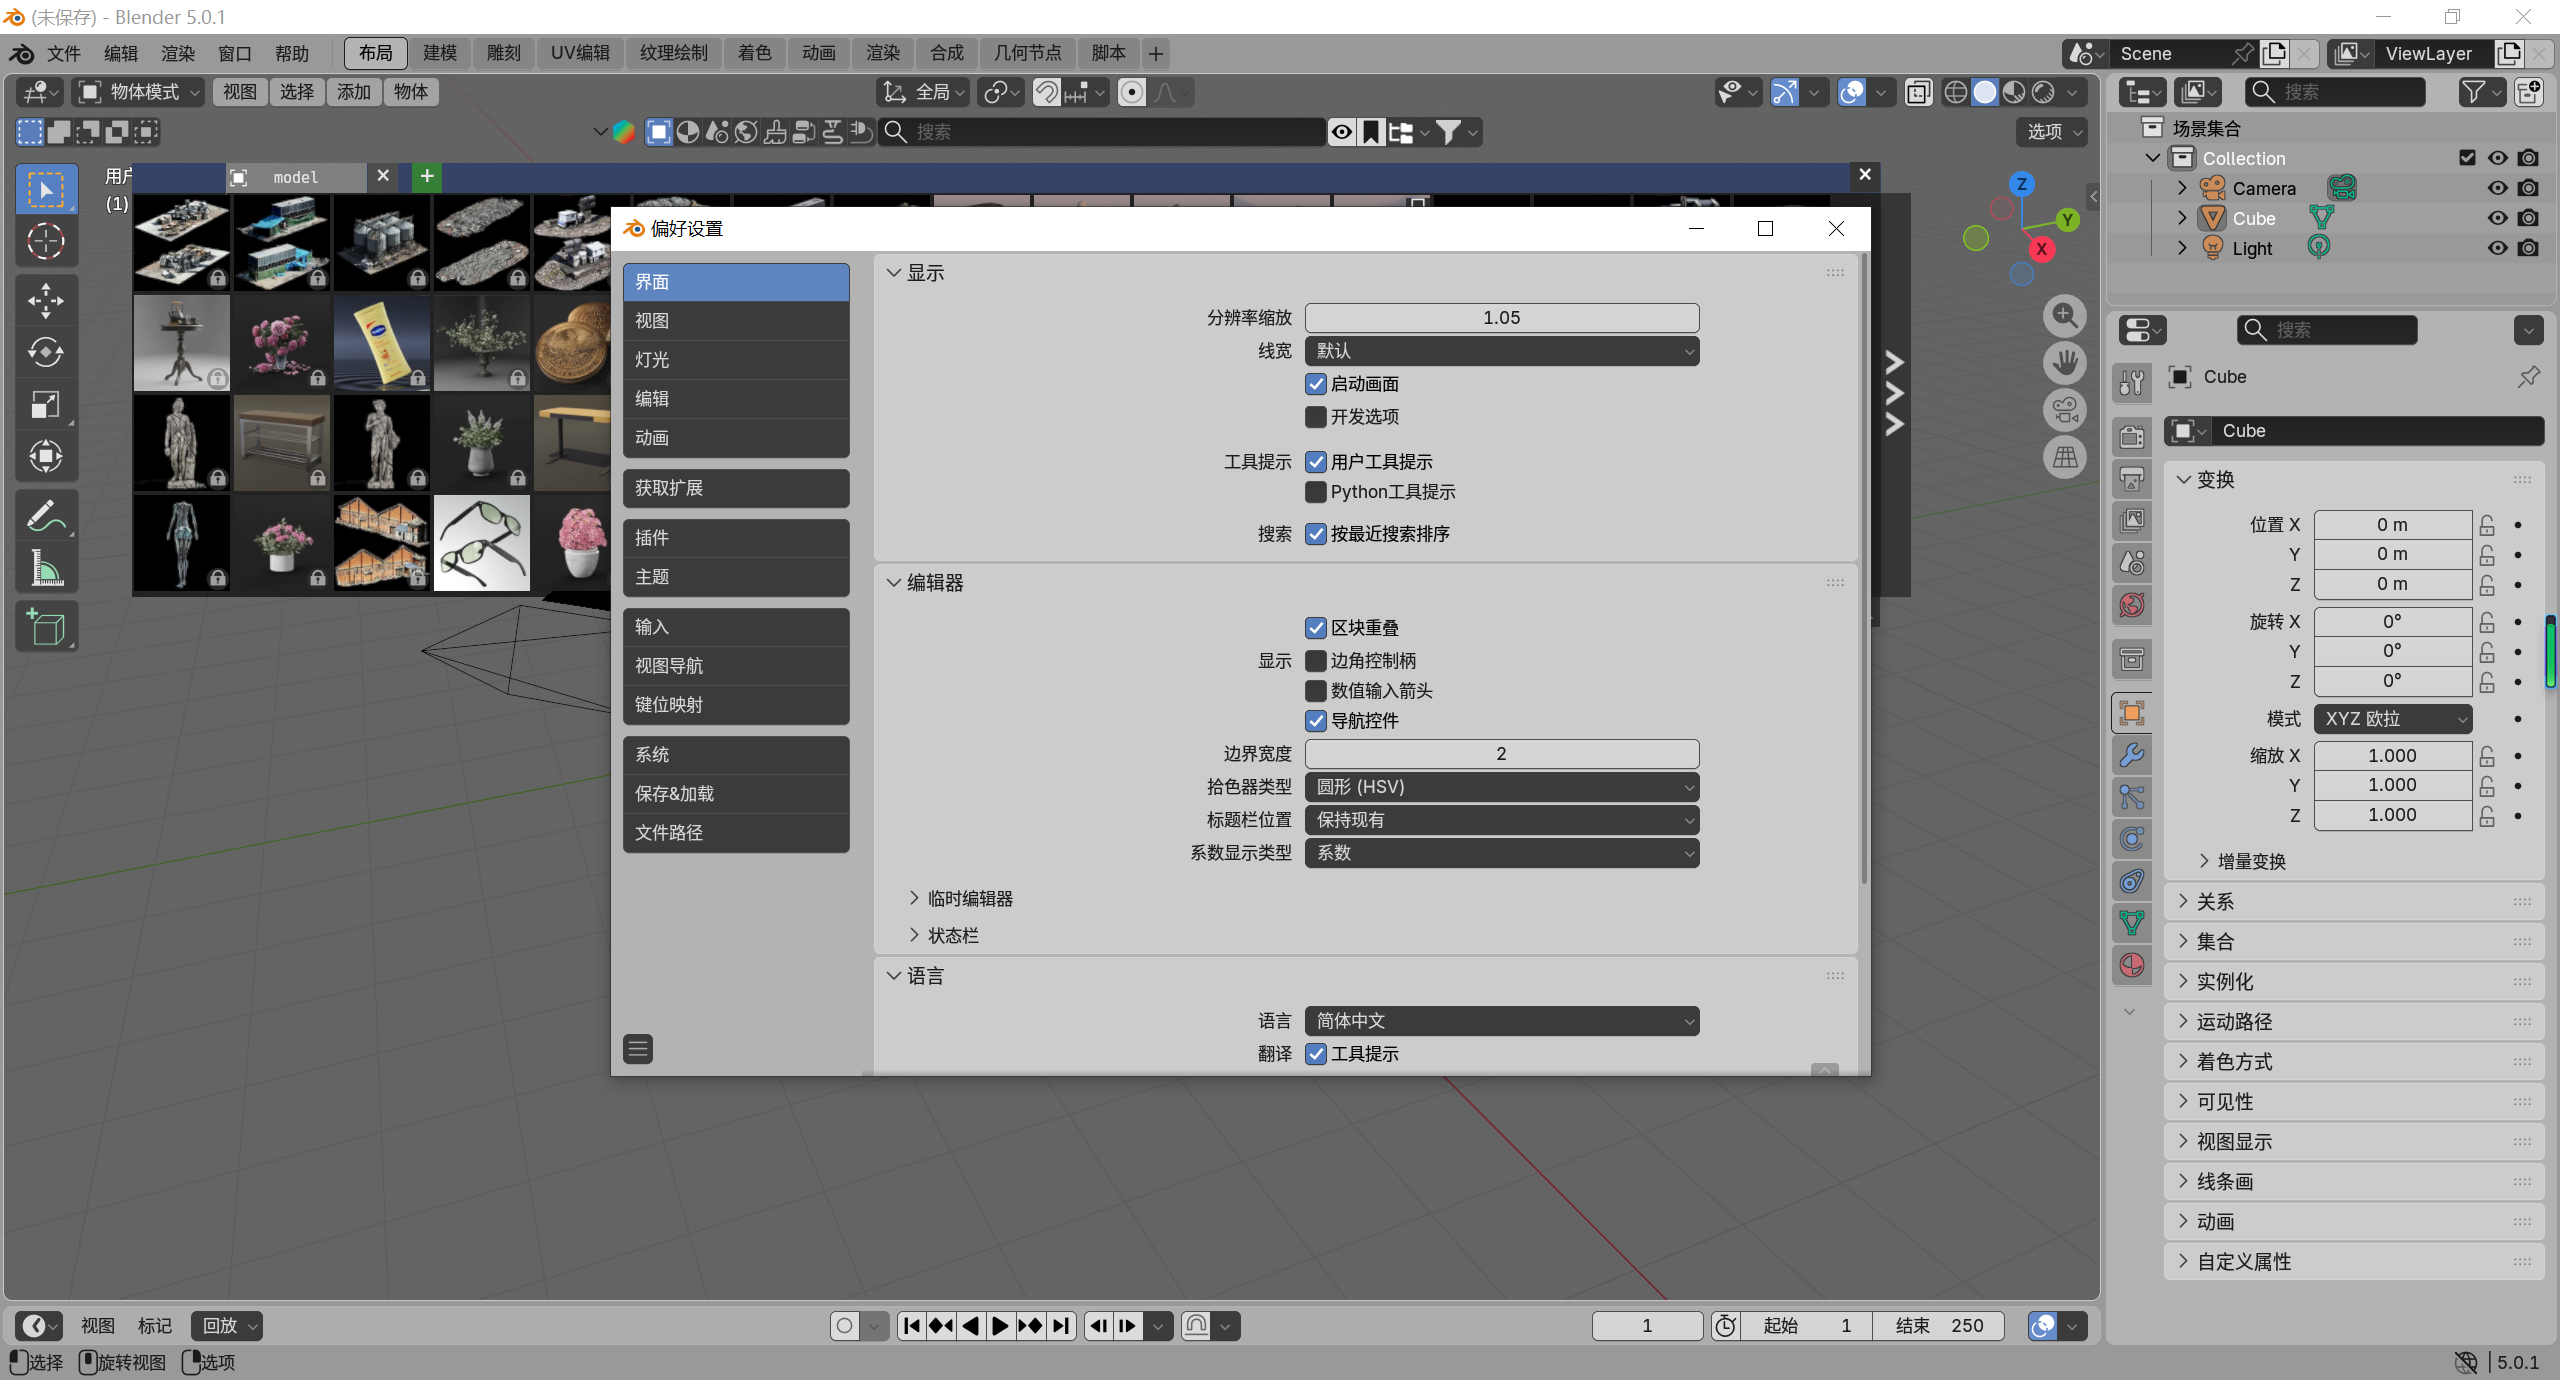Open the 拾色器类型 dropdown
This screenshot has width=2560, height=1380.
point(1501,787)
